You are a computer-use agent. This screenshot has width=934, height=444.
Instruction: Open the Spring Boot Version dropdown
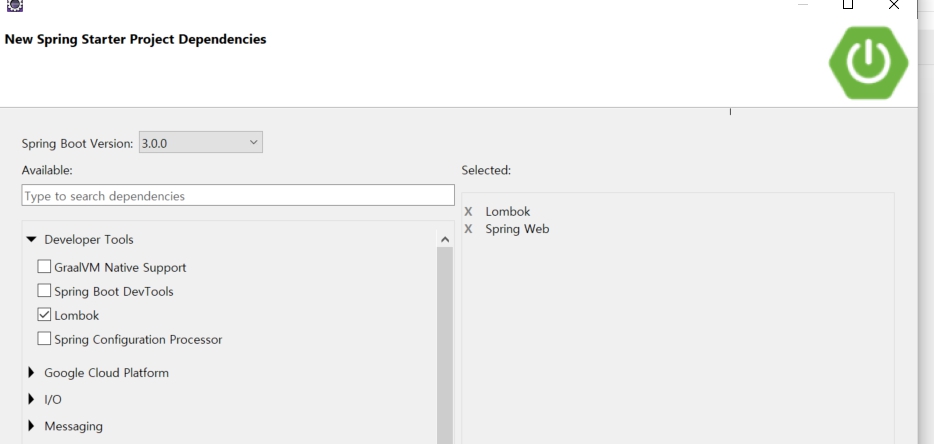point(201,143)
